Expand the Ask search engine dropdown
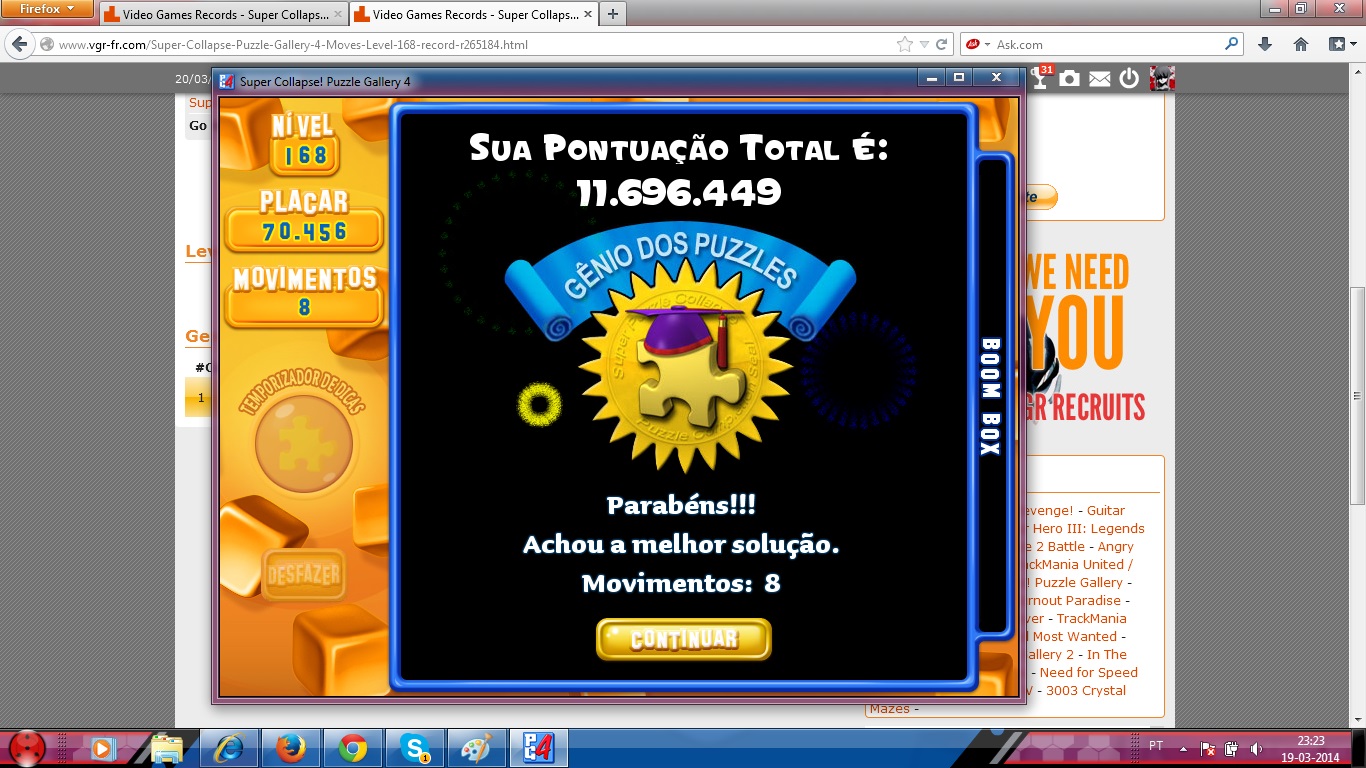The image size is (1366, 768). (987, 45)
